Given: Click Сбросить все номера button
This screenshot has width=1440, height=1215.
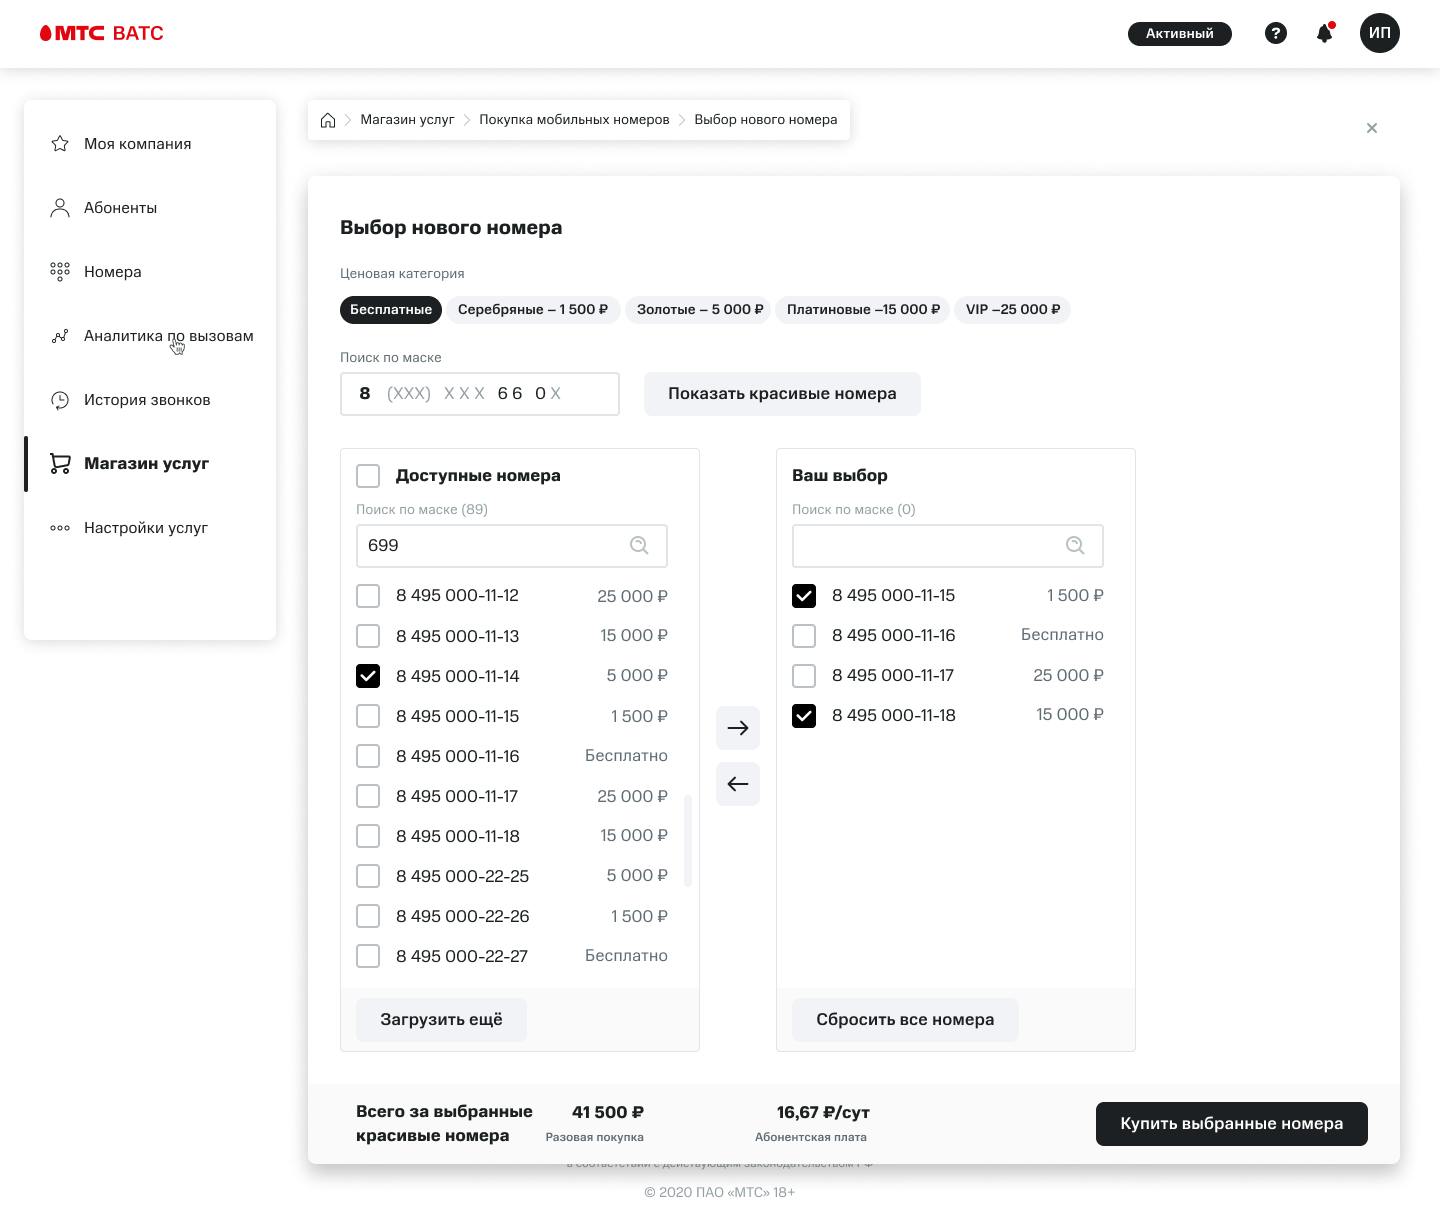Looking at the screenshot, I should 905,1020.
